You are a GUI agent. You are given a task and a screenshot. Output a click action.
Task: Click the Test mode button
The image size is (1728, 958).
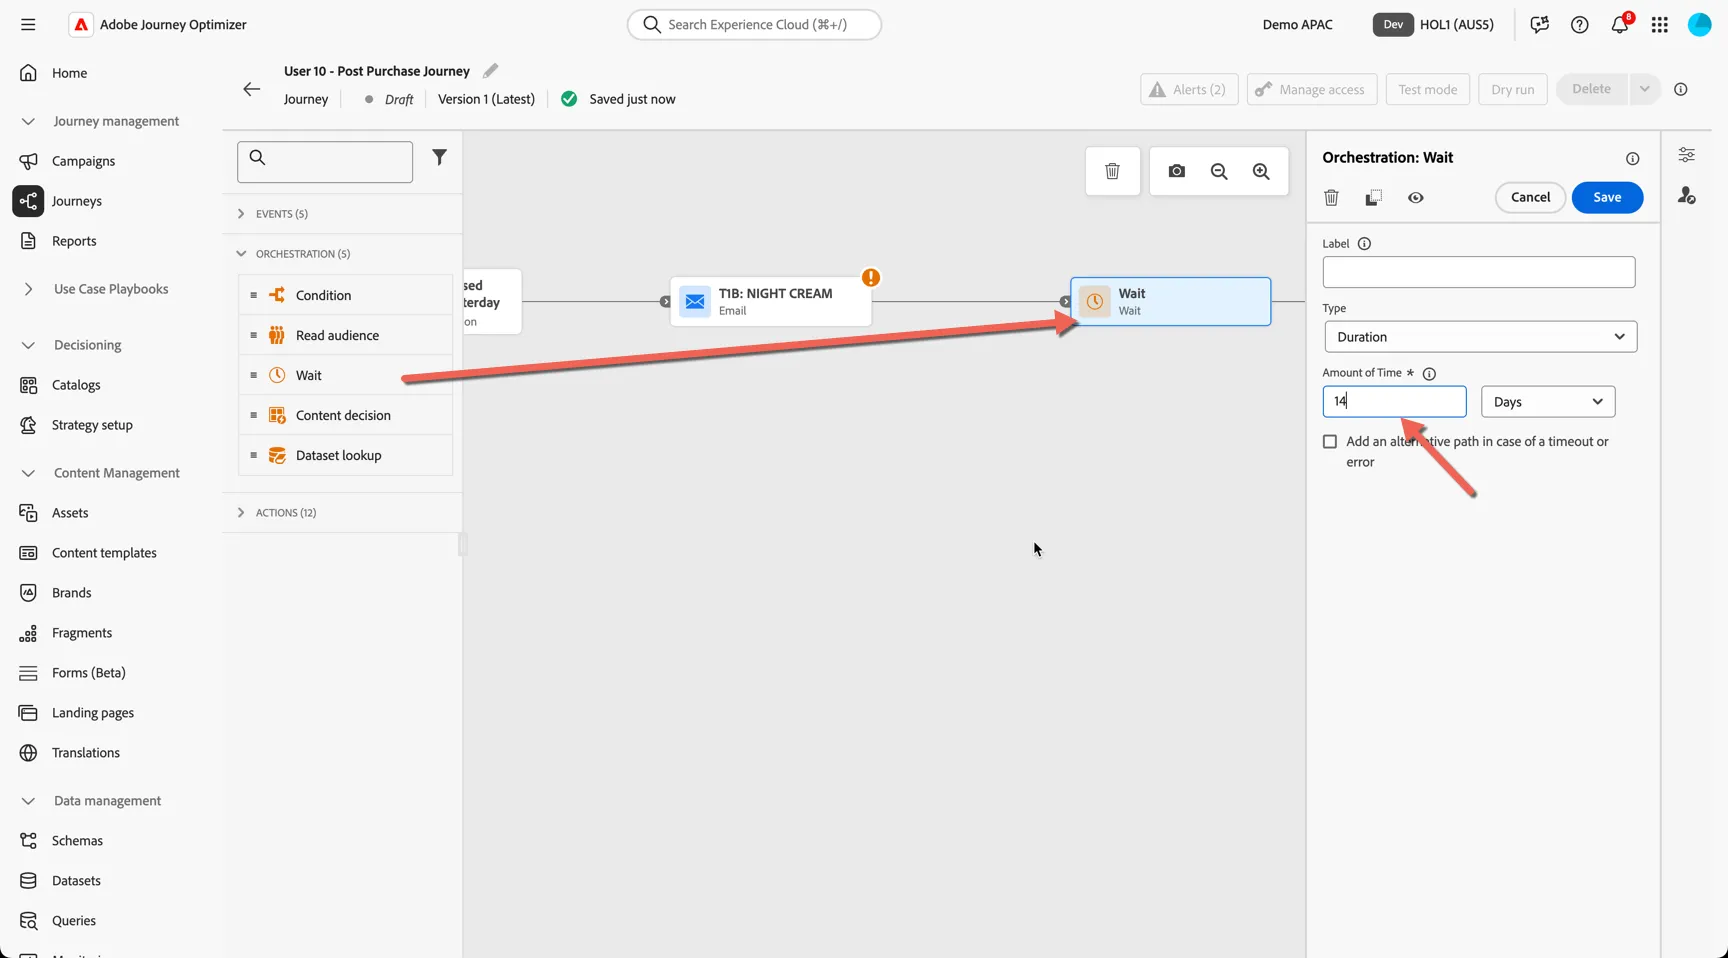point(1427,89)
